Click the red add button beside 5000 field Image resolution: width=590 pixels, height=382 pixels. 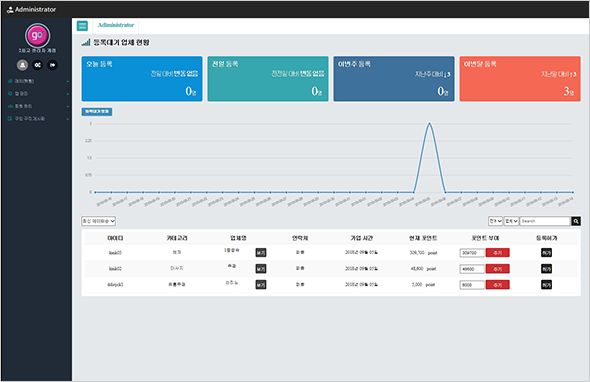point(497,285)
